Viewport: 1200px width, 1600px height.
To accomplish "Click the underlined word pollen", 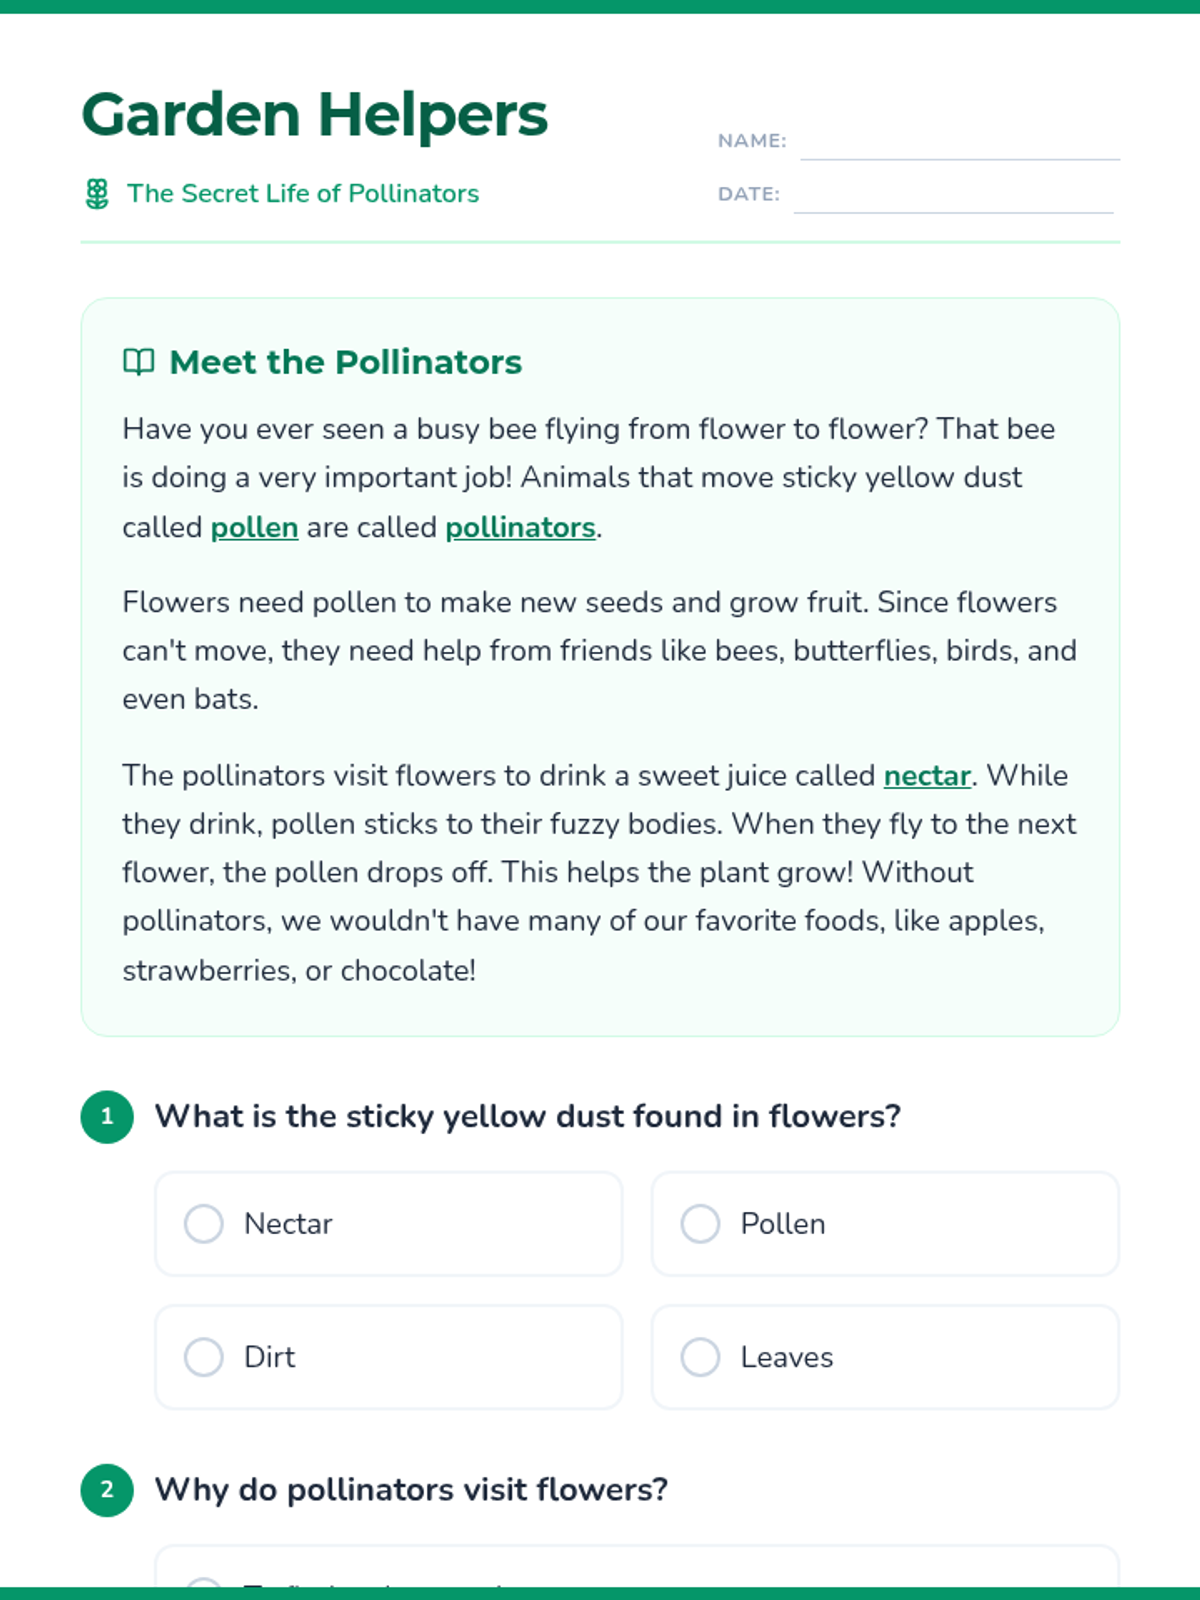I will (254, 527).
